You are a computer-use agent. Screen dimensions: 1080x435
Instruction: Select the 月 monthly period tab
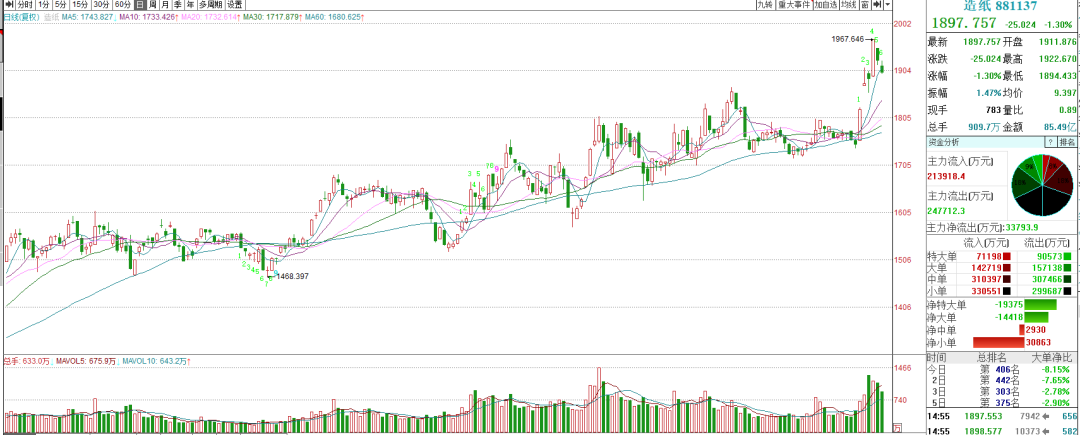point(166,5)
